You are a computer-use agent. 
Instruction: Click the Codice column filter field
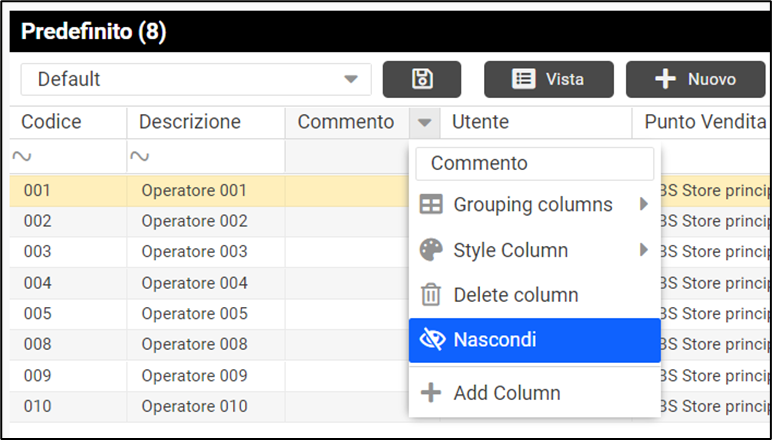tap(68, 156)
